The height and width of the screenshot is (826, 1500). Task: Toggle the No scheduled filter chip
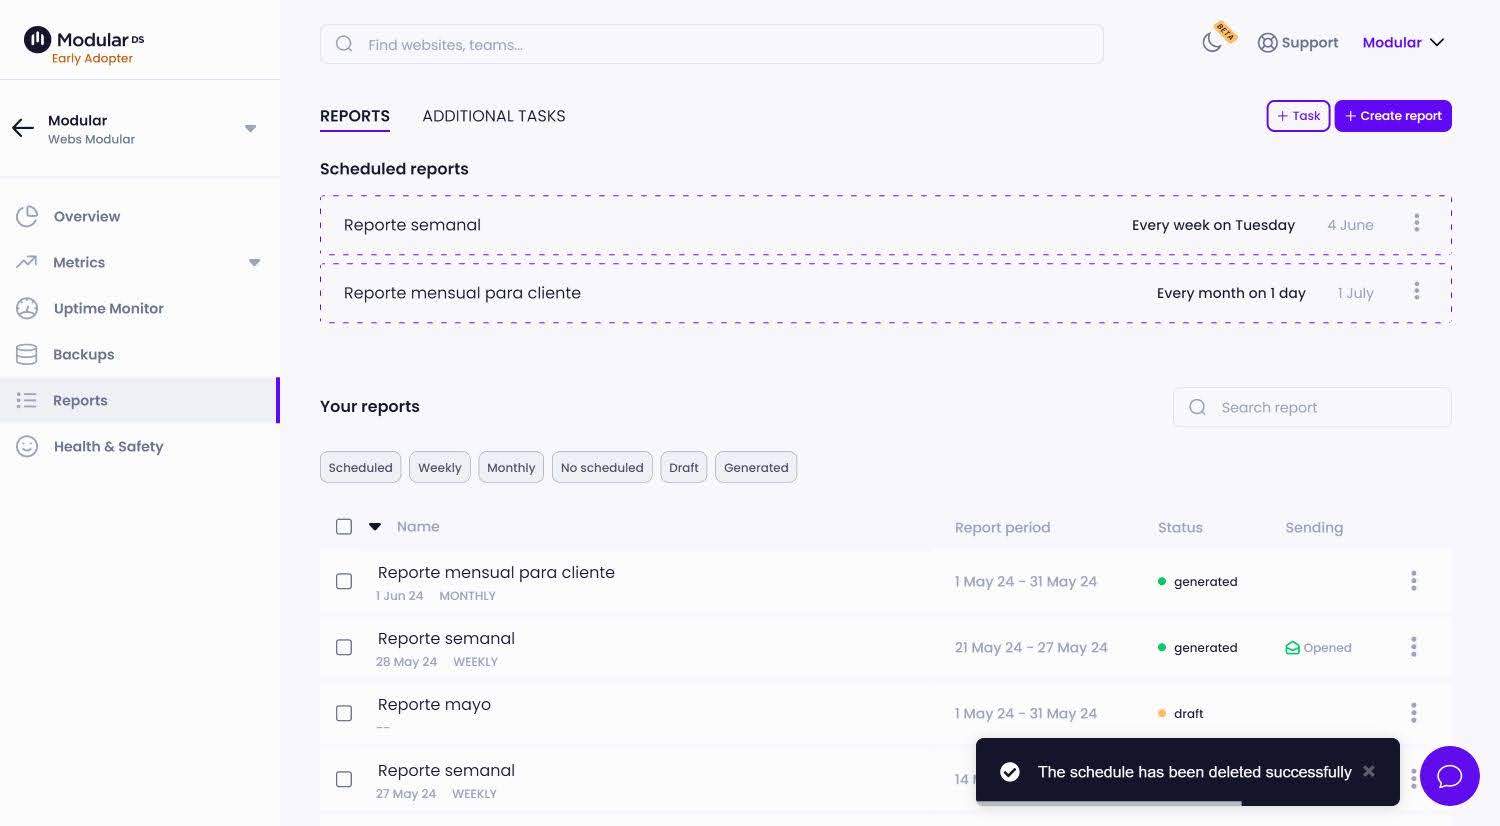coord(602,467)
